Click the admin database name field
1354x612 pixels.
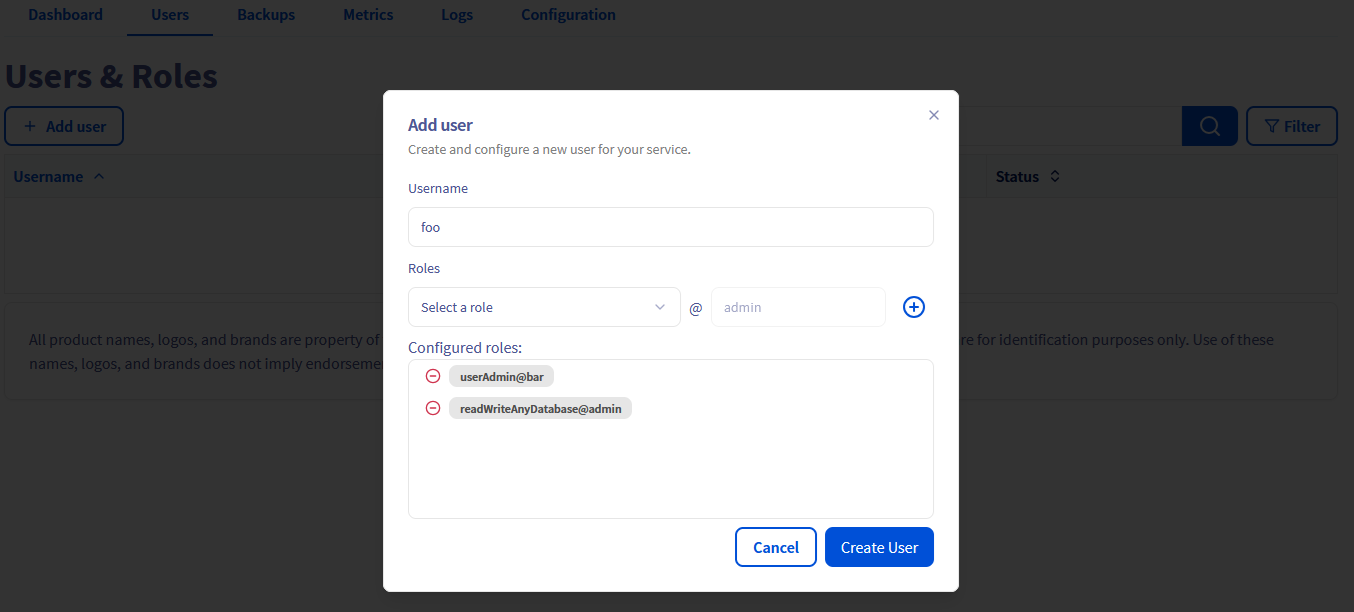(x=798, y=307)
